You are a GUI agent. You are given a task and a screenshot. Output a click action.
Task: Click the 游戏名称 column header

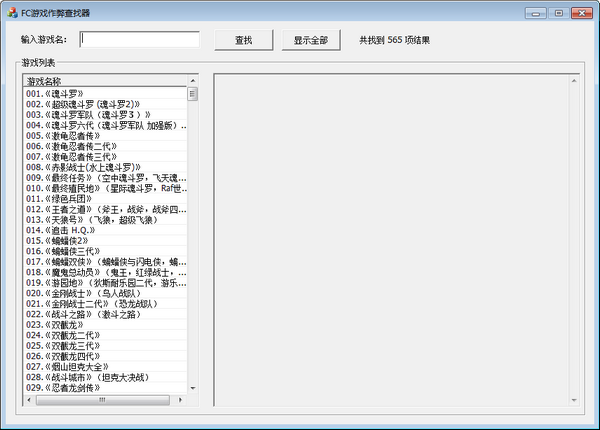pos(105,81)
